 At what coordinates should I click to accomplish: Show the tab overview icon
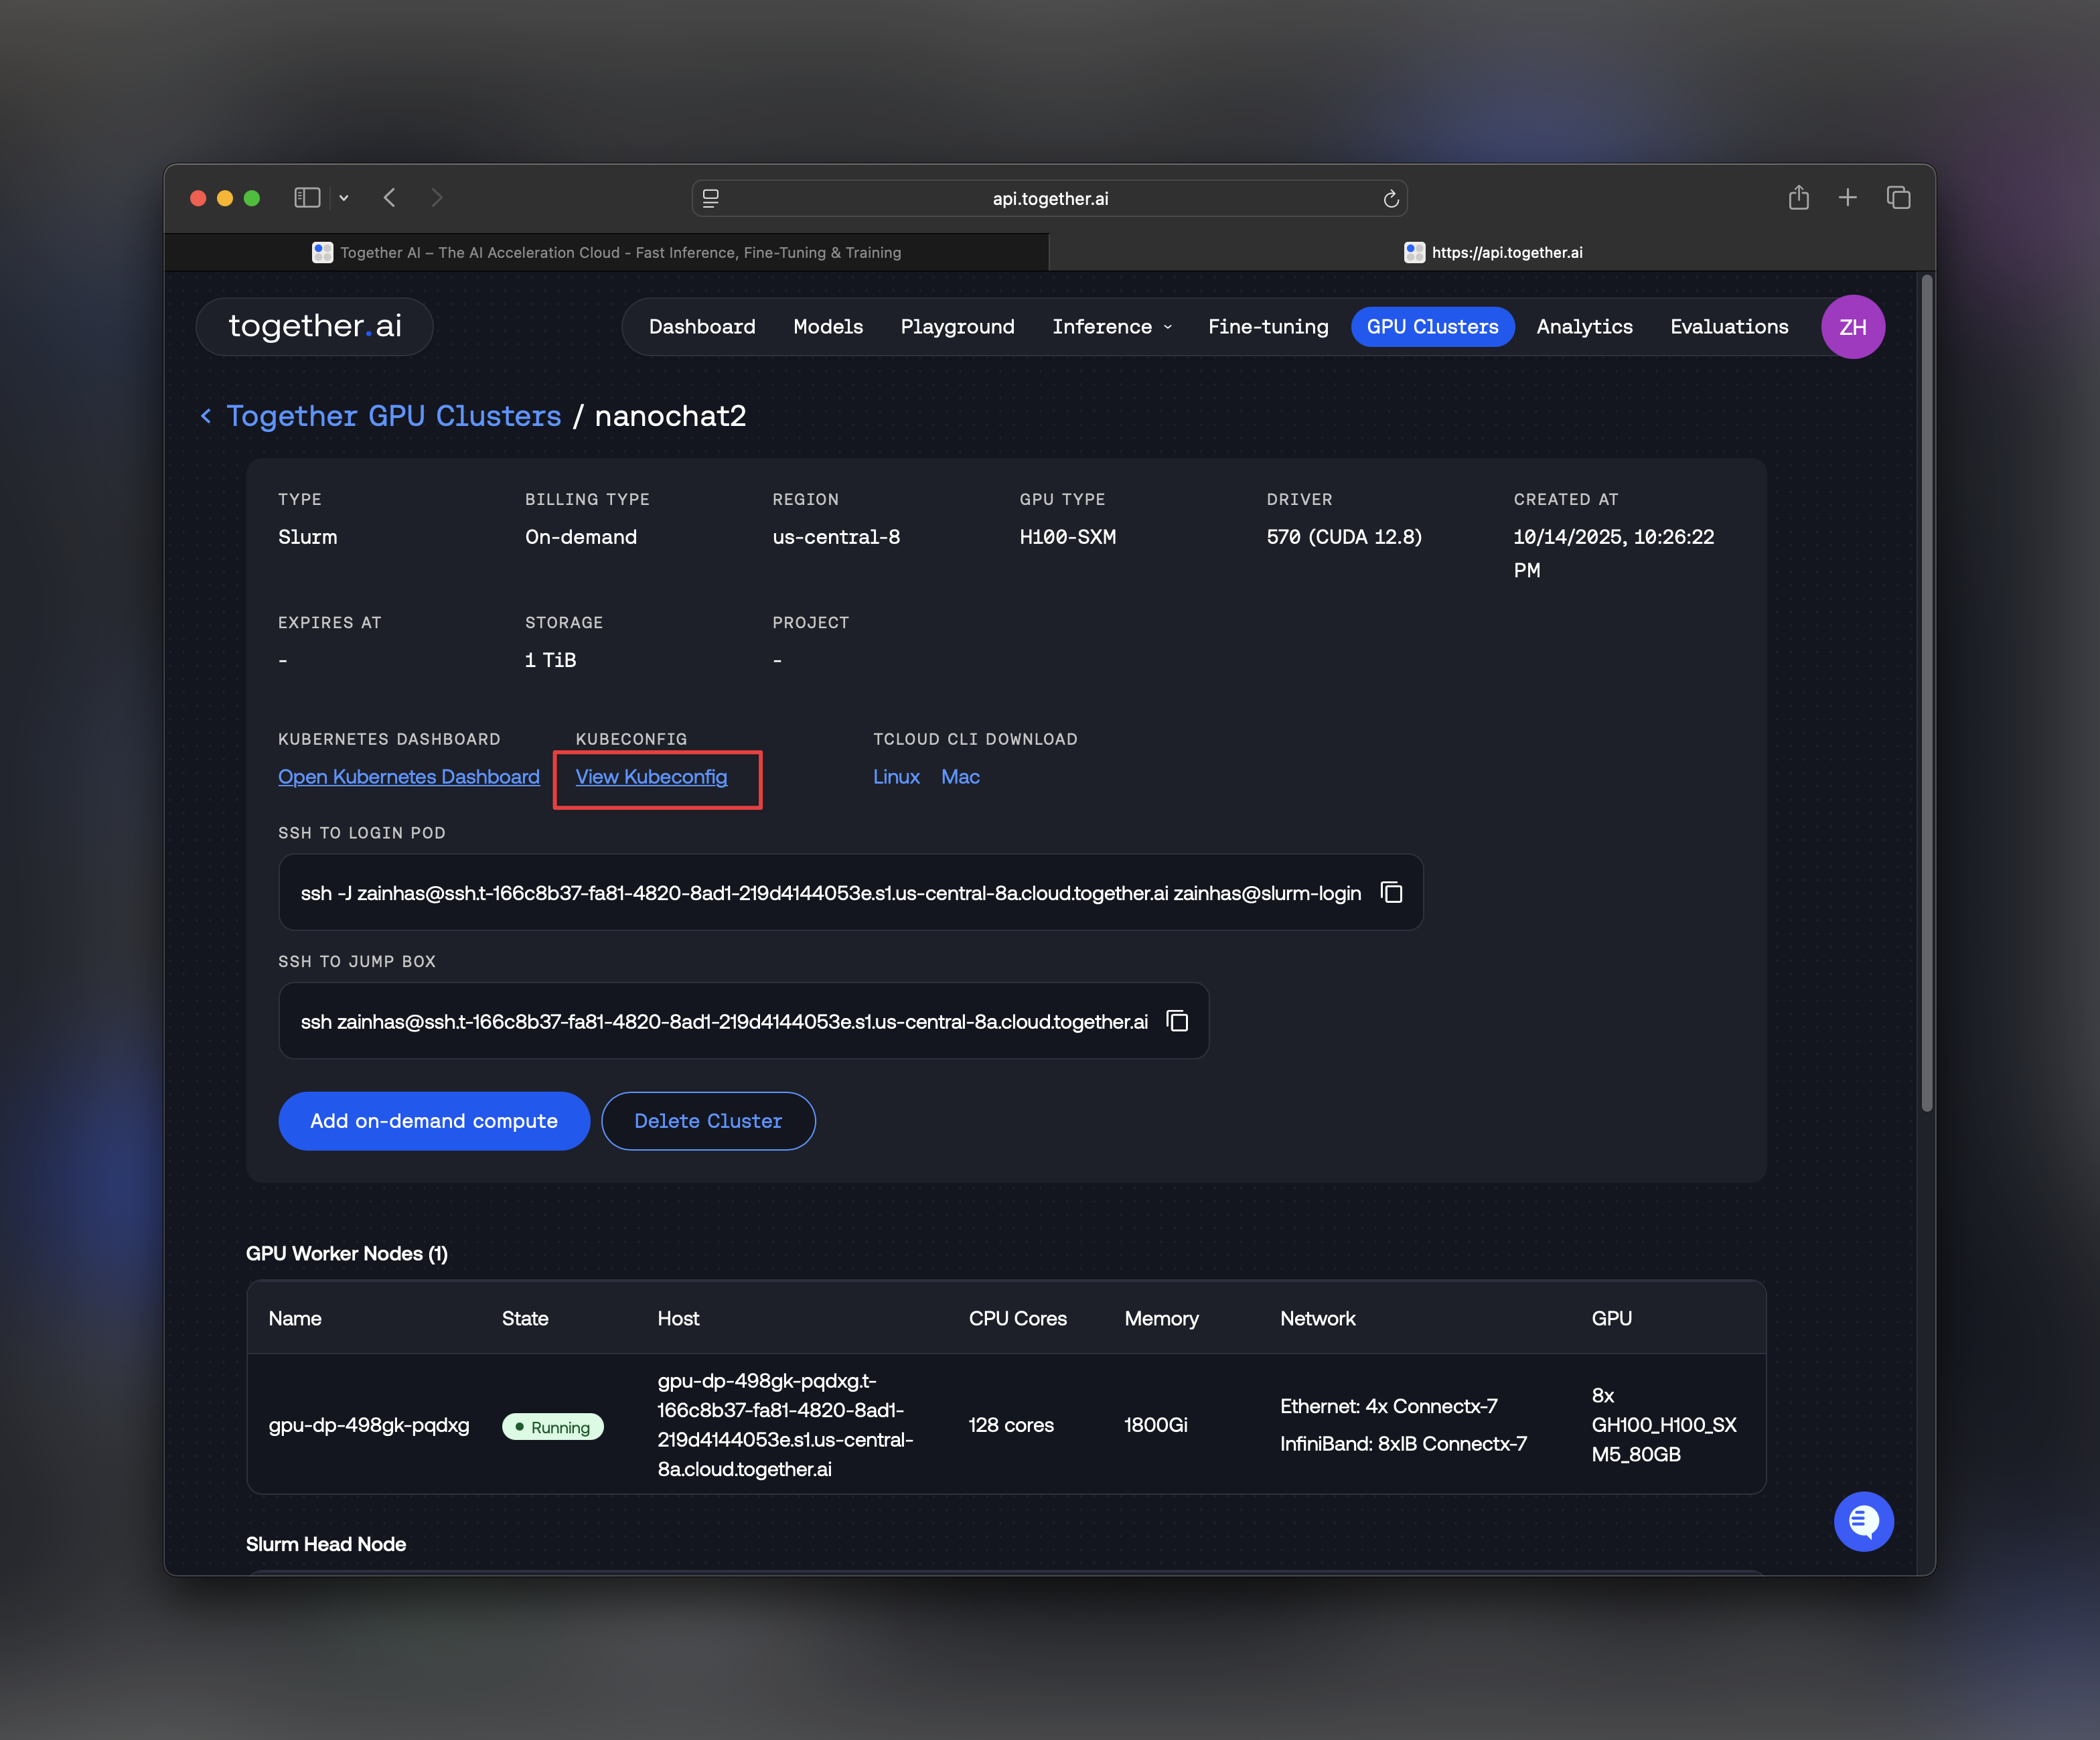click(x=1897, y=198)
